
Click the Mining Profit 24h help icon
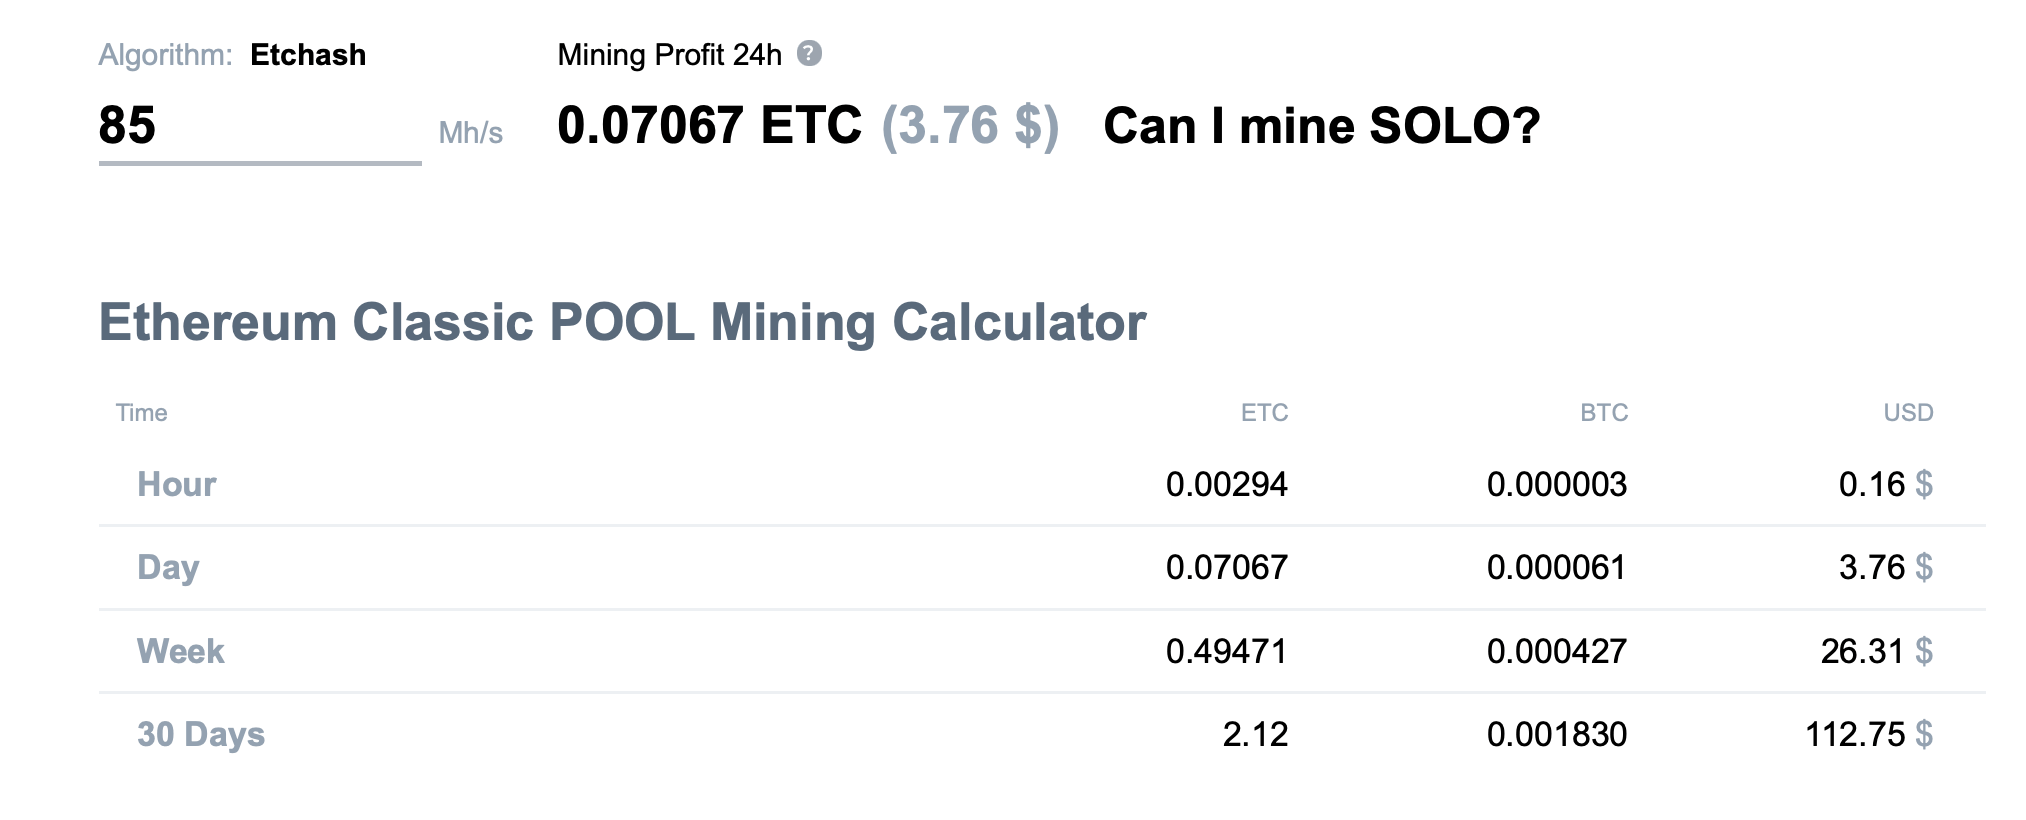pyautogui.click(x=809, y=54)
